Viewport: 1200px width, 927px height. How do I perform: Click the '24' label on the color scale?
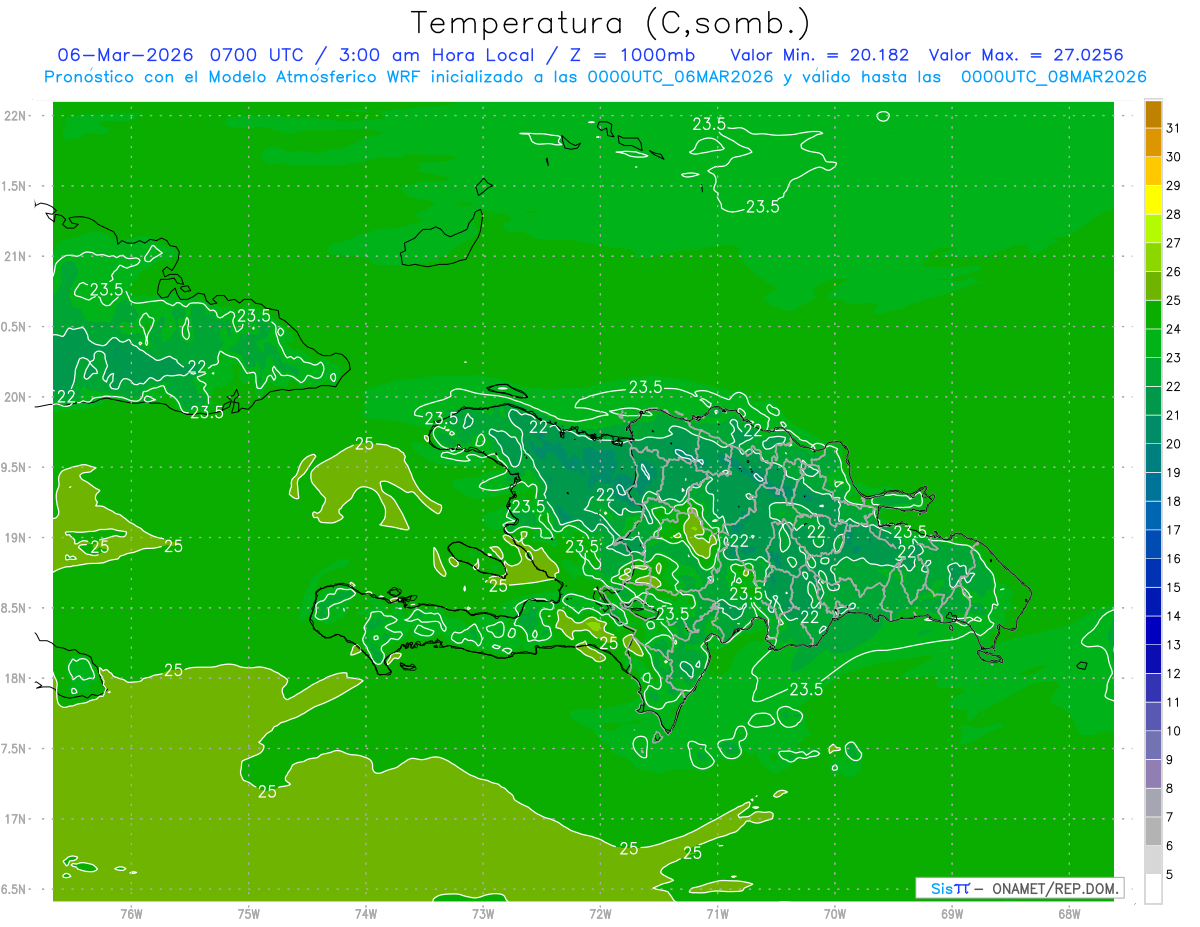tap(1173, 329)
